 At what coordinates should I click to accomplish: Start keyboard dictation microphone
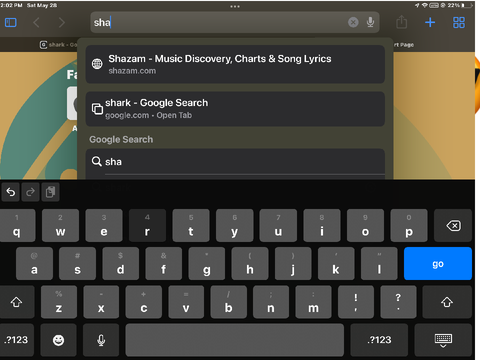pos(101,340)
